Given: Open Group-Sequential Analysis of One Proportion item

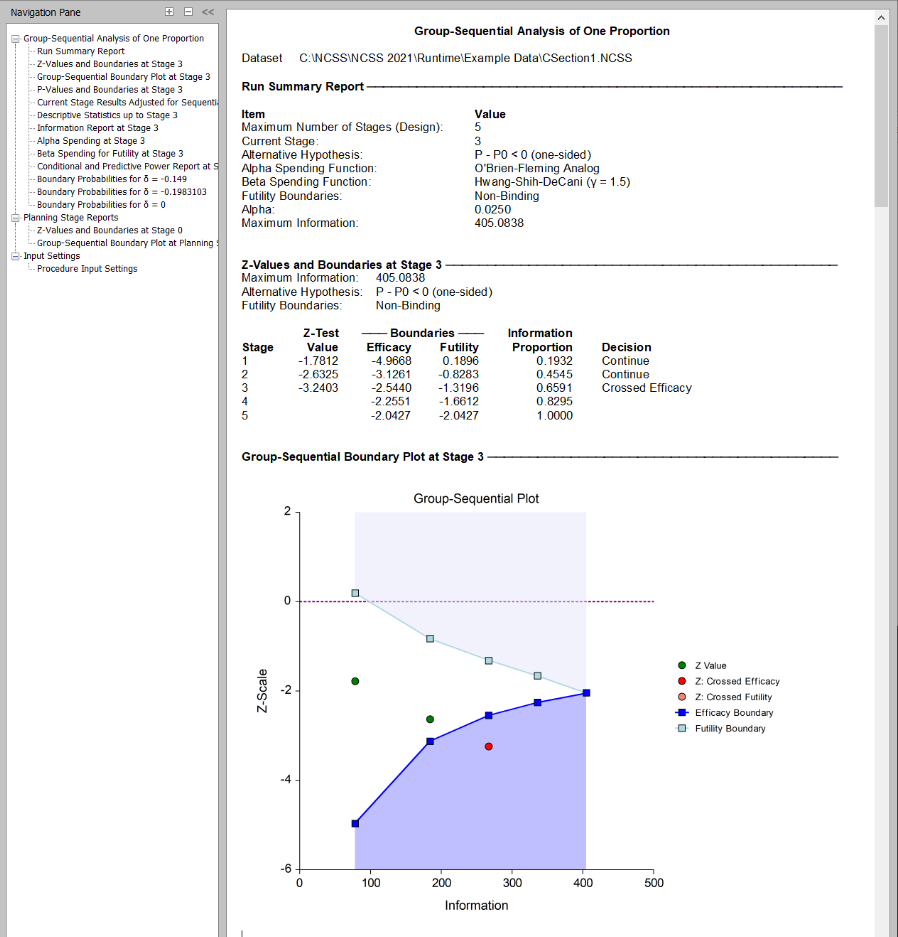Looking at the screenshot, I should 114,38.
